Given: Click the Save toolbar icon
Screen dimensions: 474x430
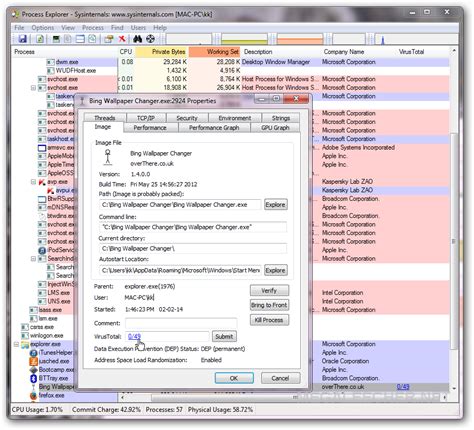Looking at the screenshot, I should click(x=22, y=39).
